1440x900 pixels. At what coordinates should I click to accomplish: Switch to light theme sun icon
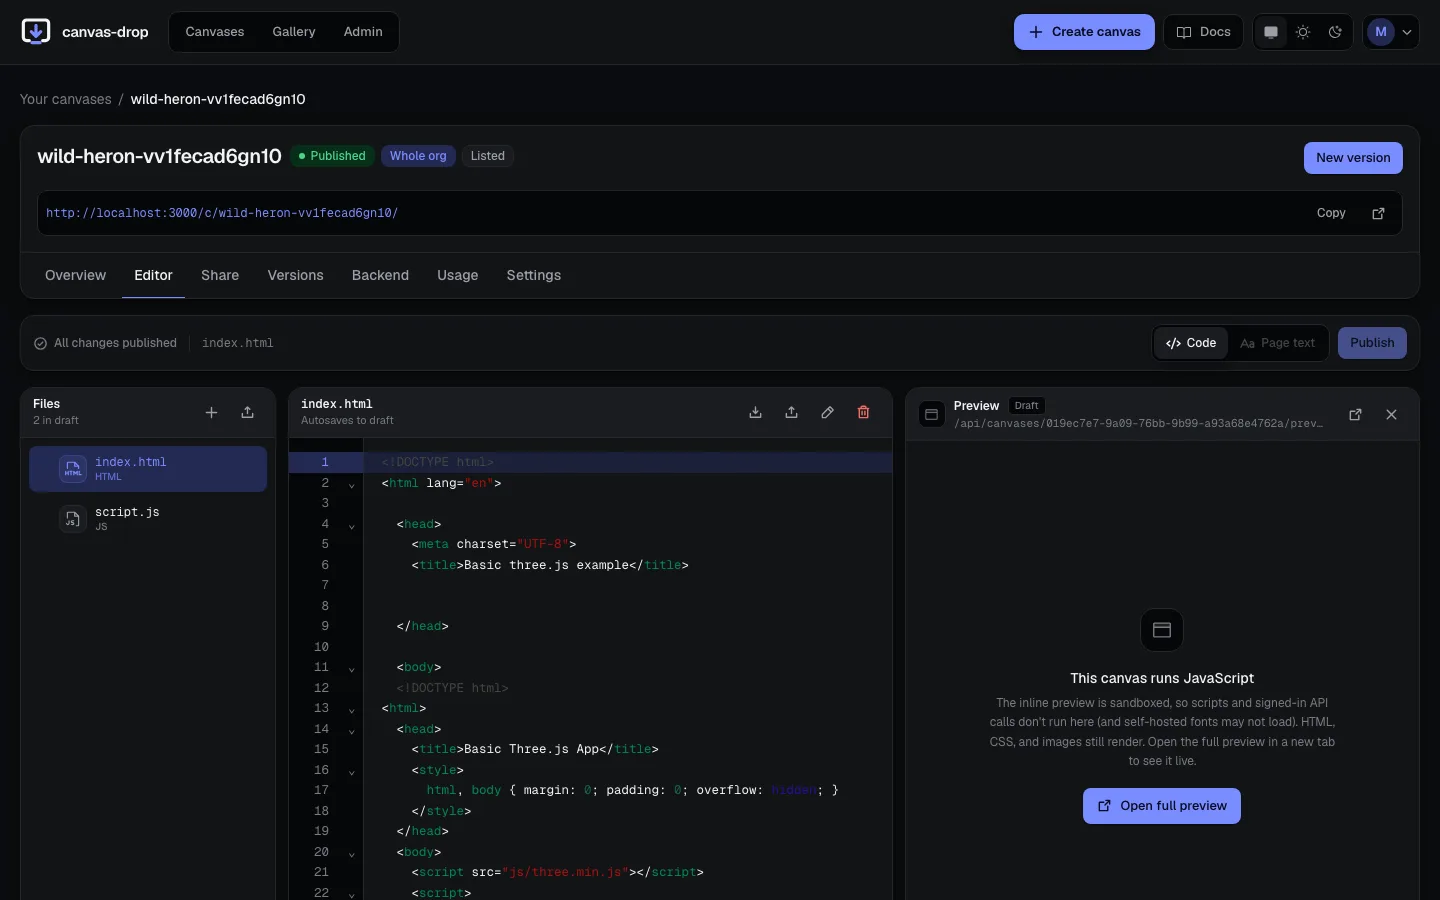1303,32
